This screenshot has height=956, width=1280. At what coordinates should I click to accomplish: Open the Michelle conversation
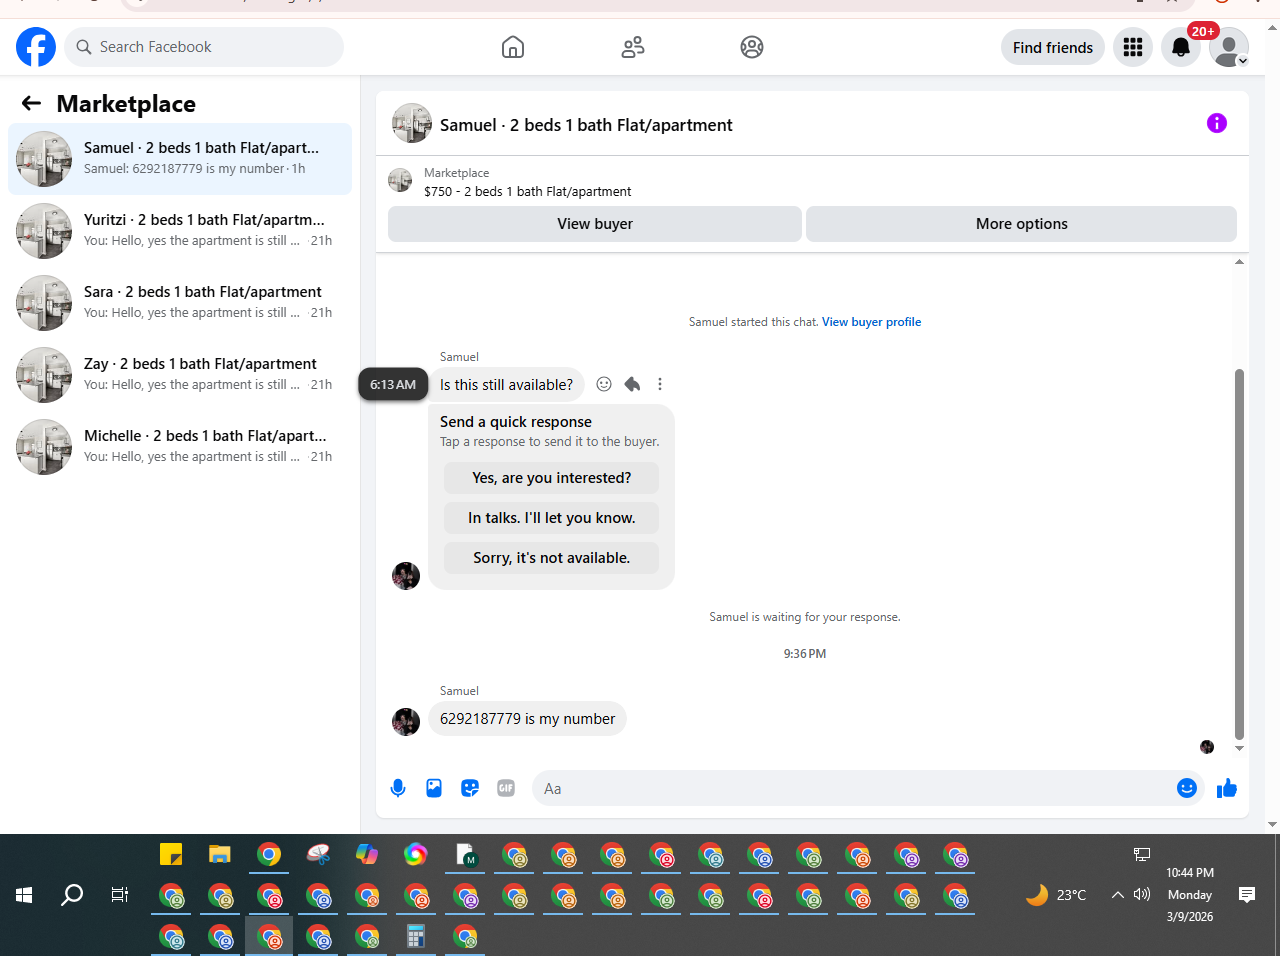pos(180,447)
